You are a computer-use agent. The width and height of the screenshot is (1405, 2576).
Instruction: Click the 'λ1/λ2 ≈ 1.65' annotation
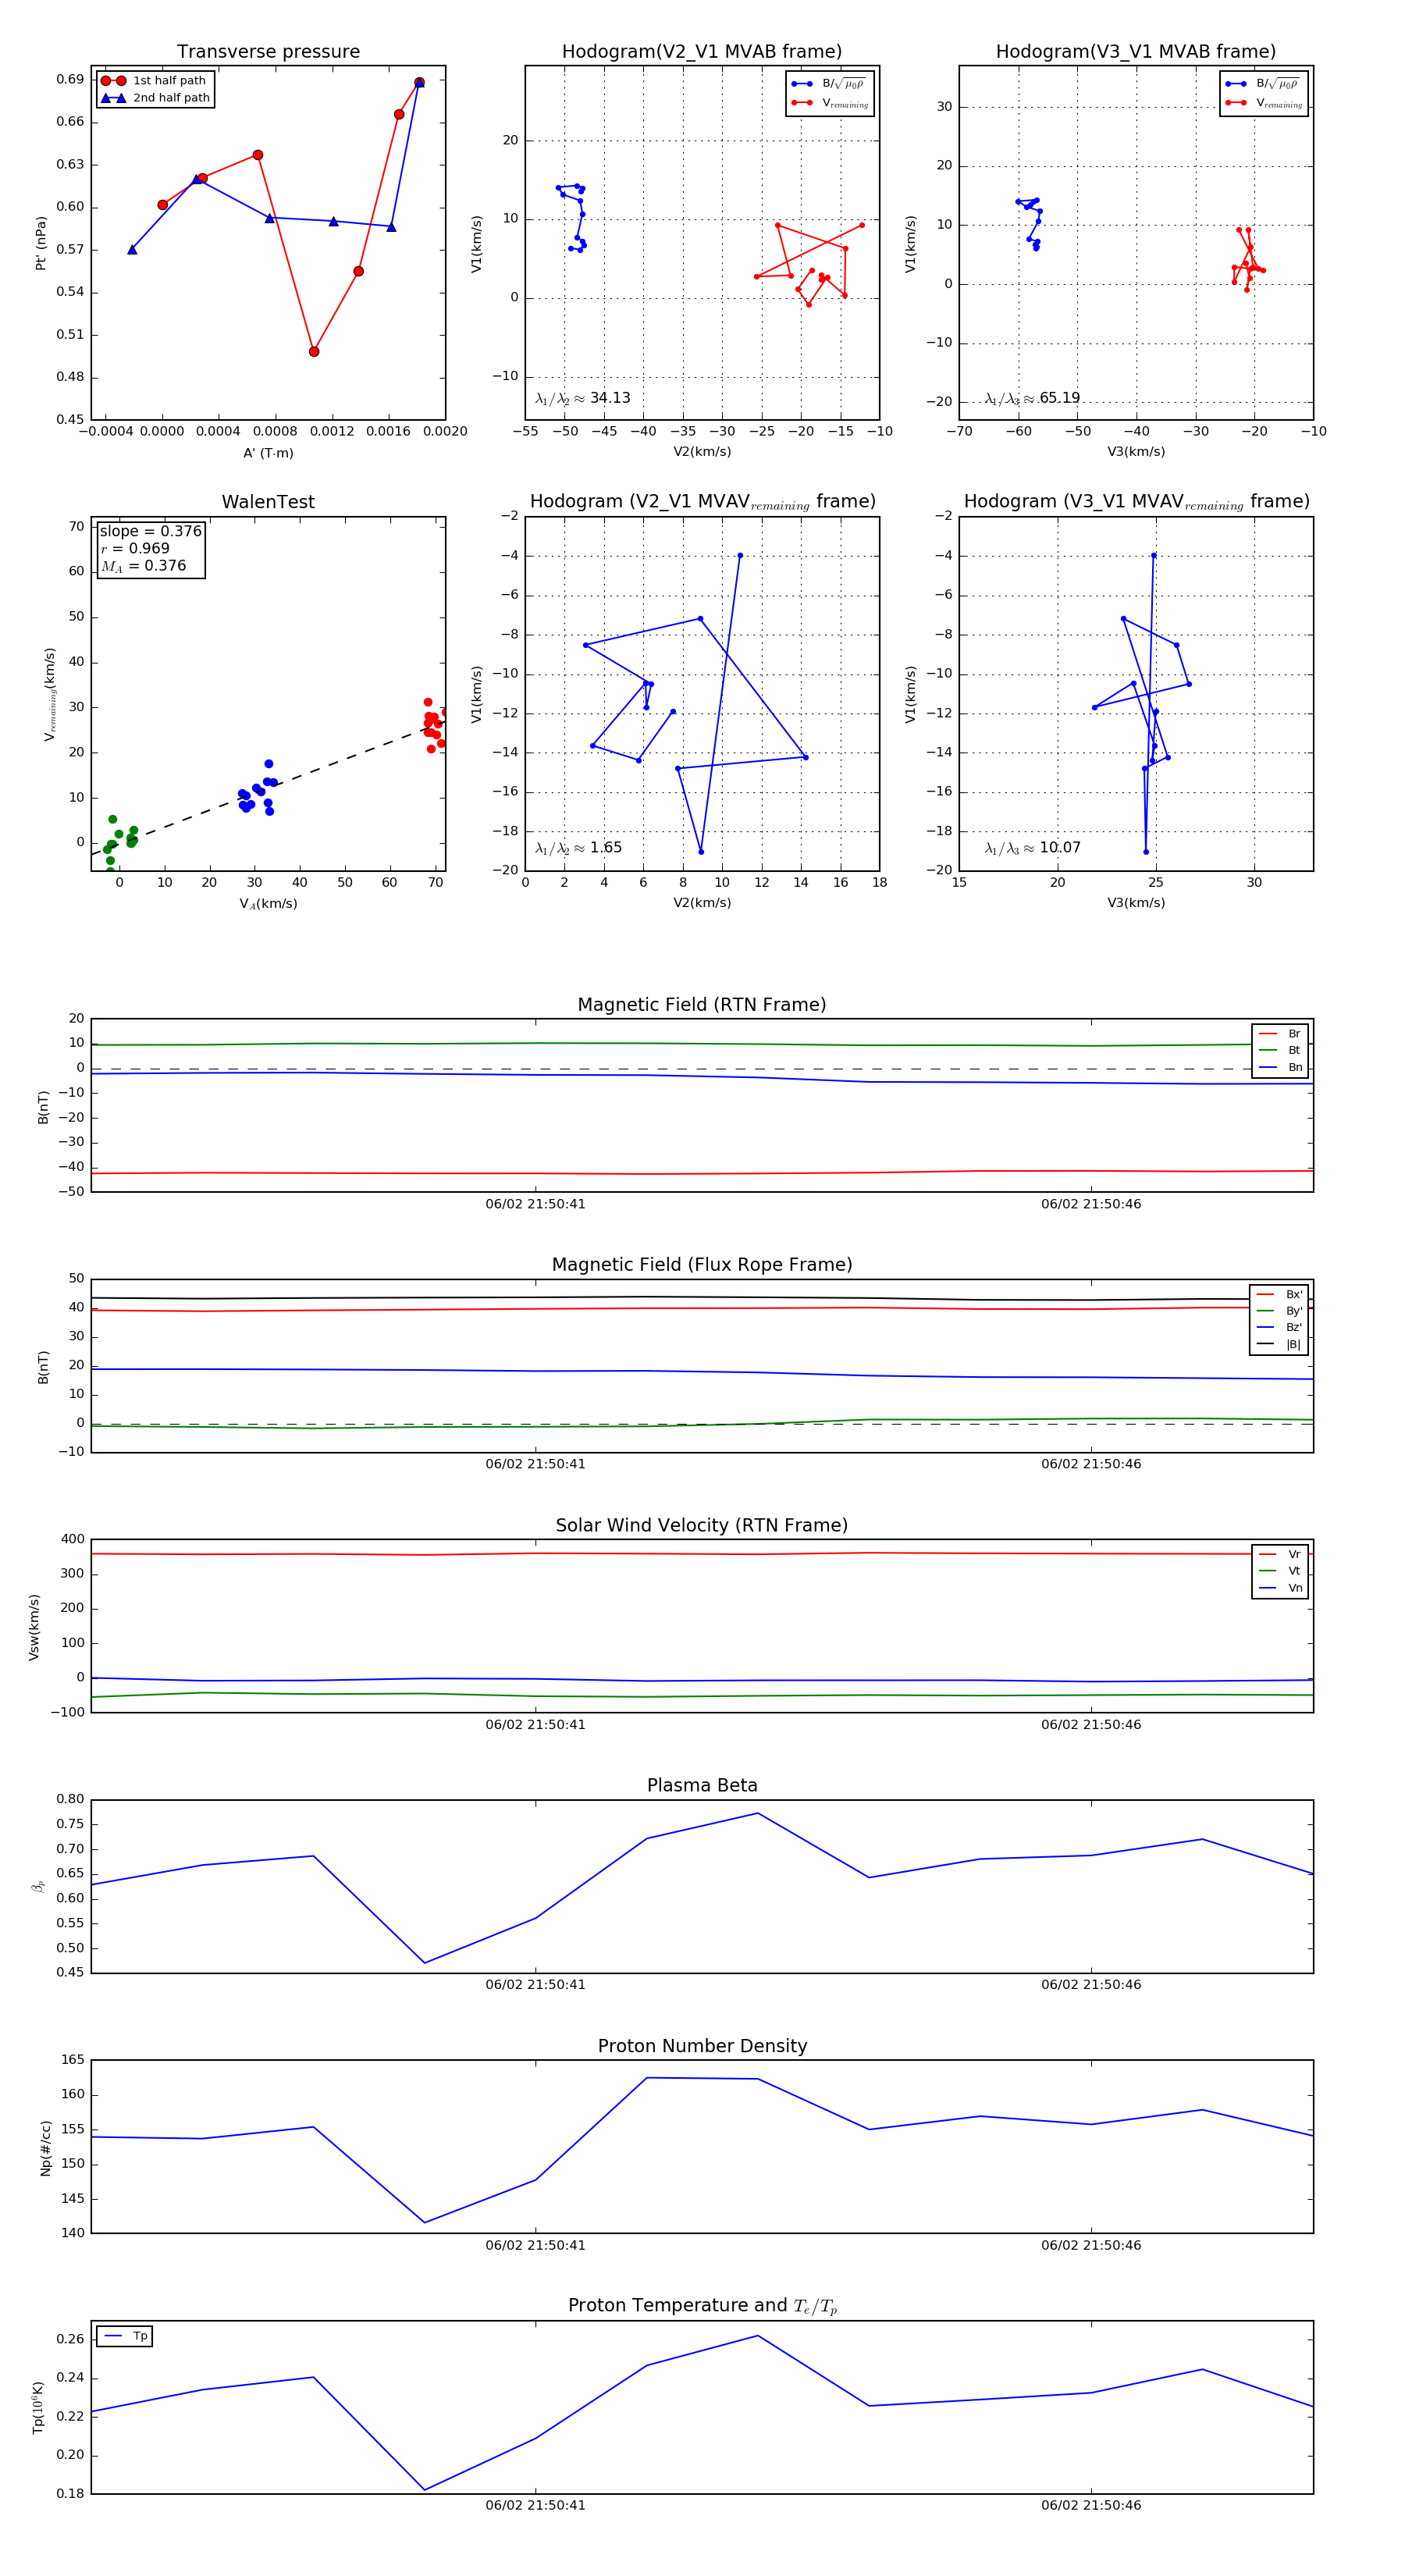578,848
